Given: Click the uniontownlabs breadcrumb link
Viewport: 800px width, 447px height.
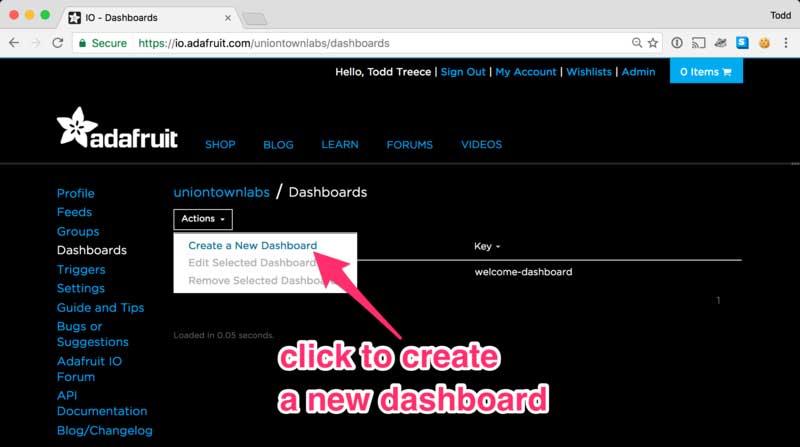Looking at the screenshot, I should point(221,192).
